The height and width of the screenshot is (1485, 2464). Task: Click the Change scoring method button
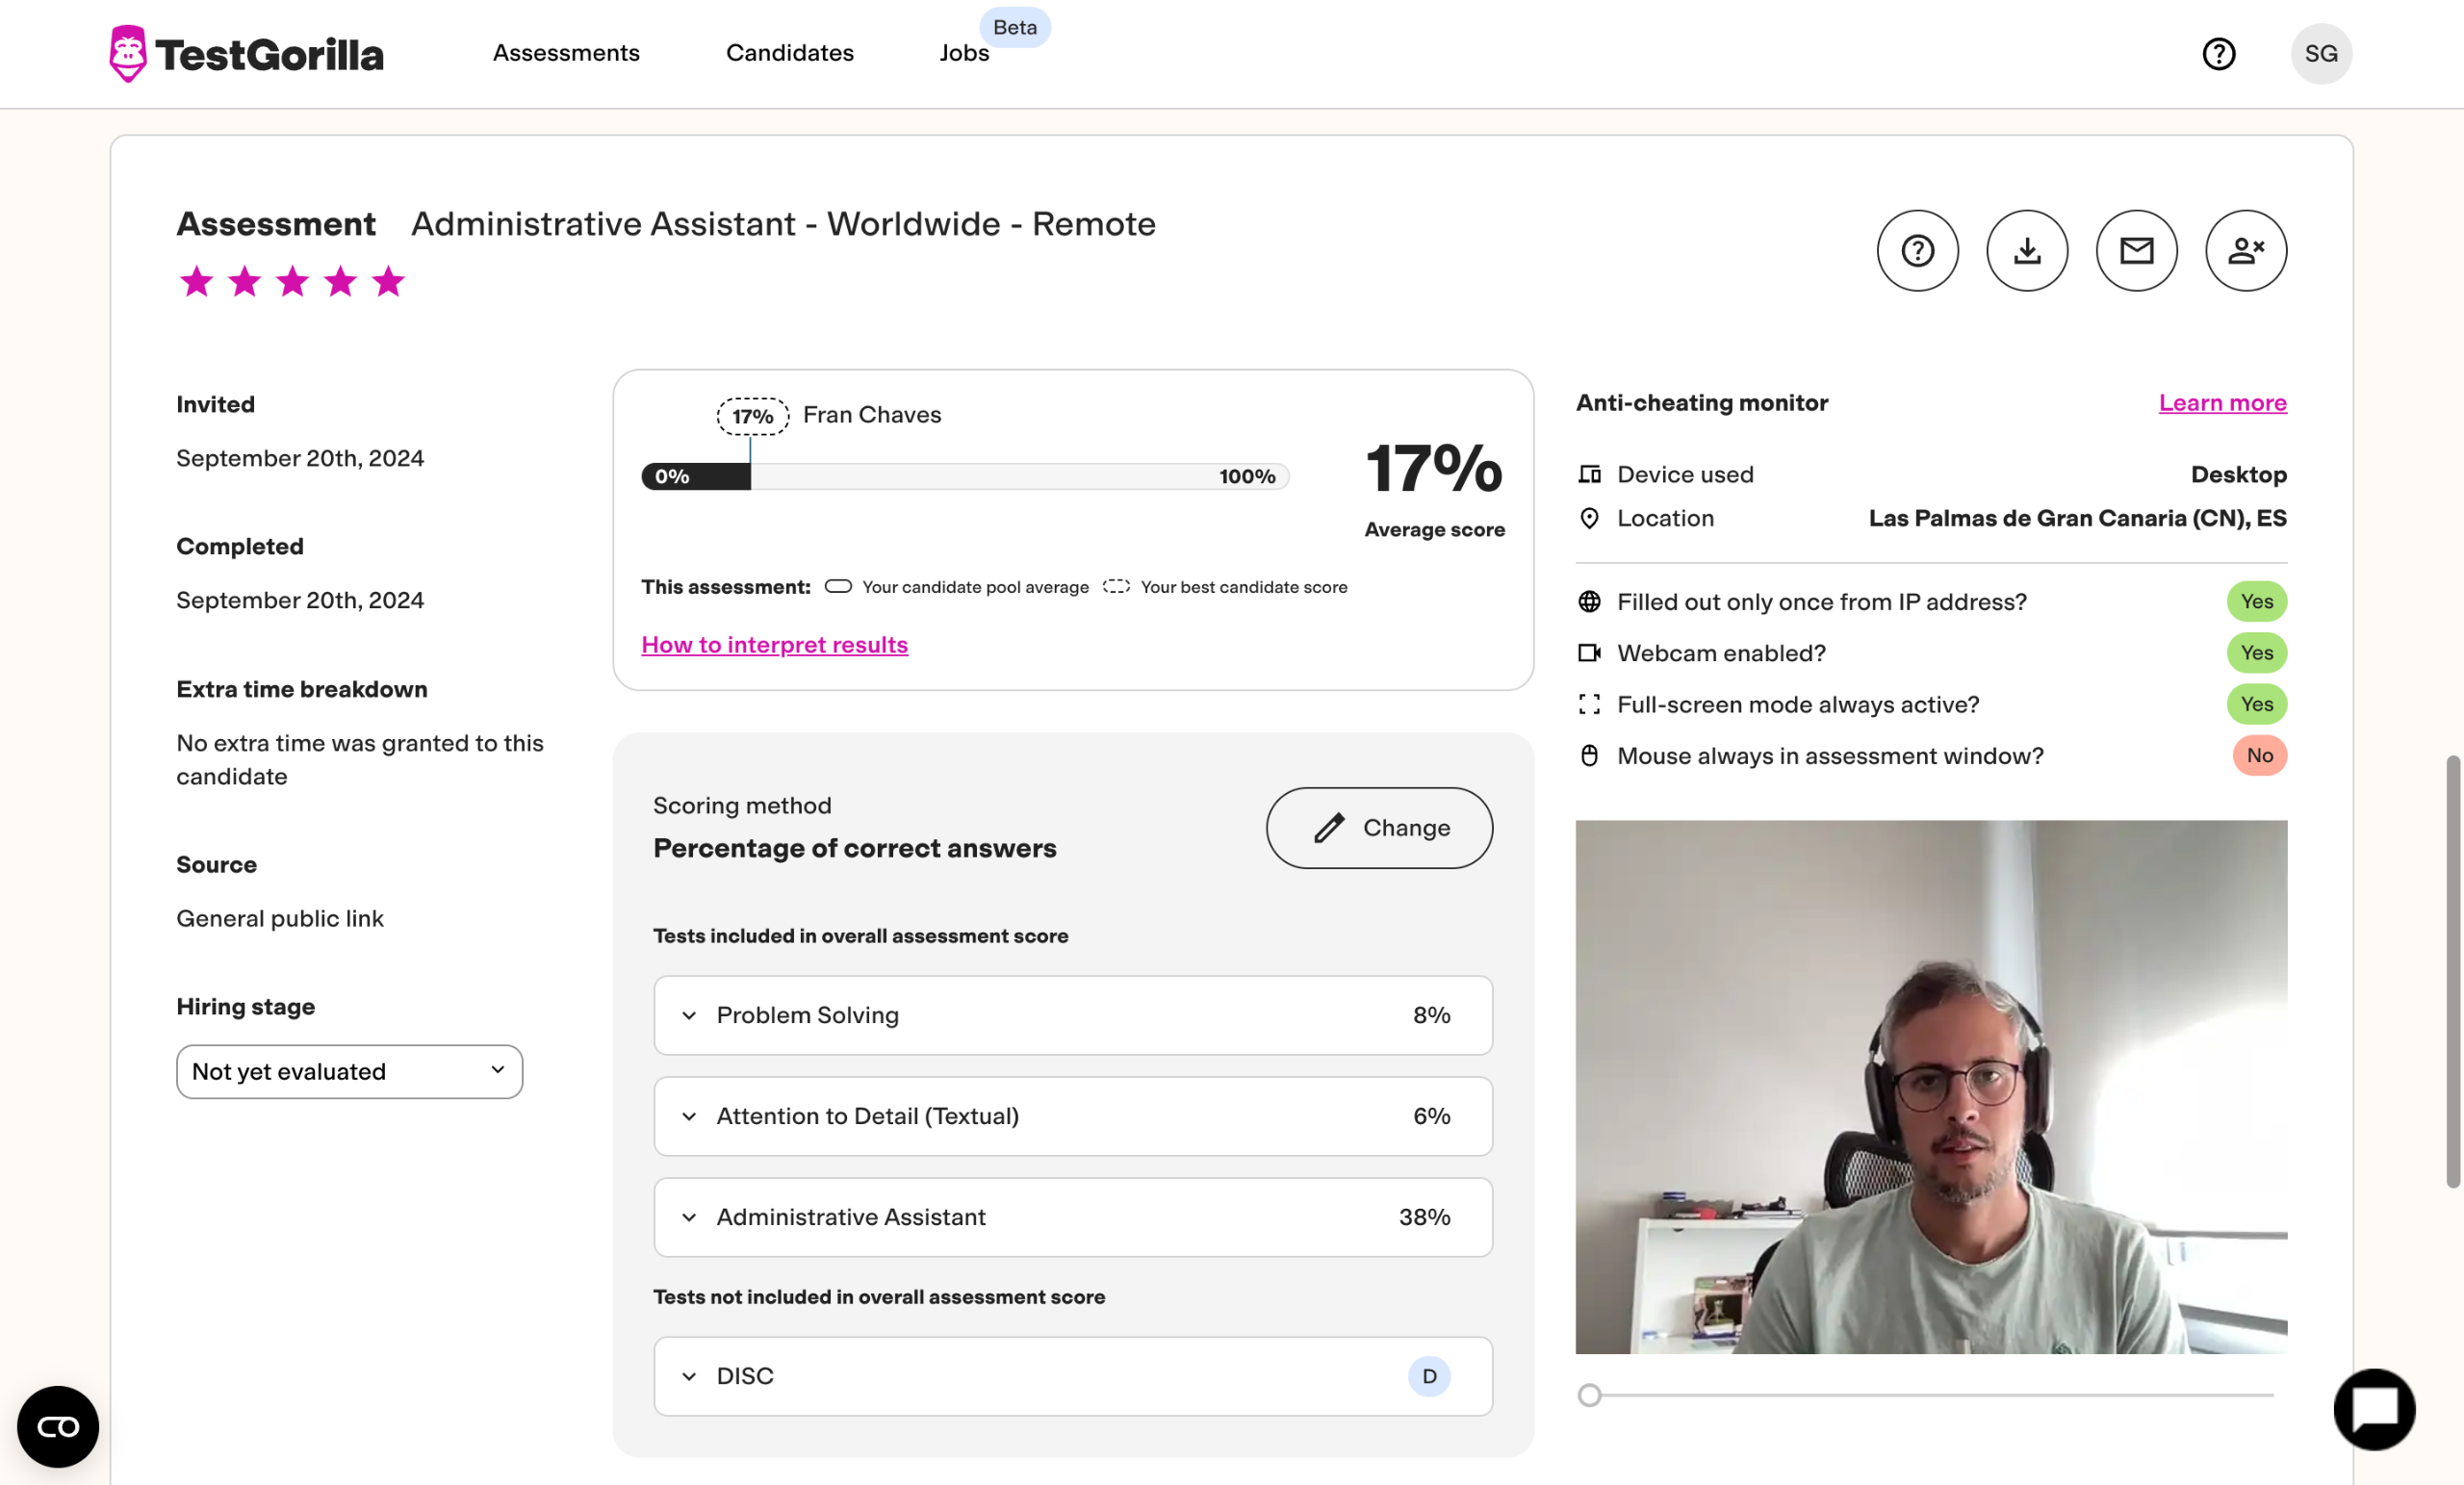[1379, 828]
